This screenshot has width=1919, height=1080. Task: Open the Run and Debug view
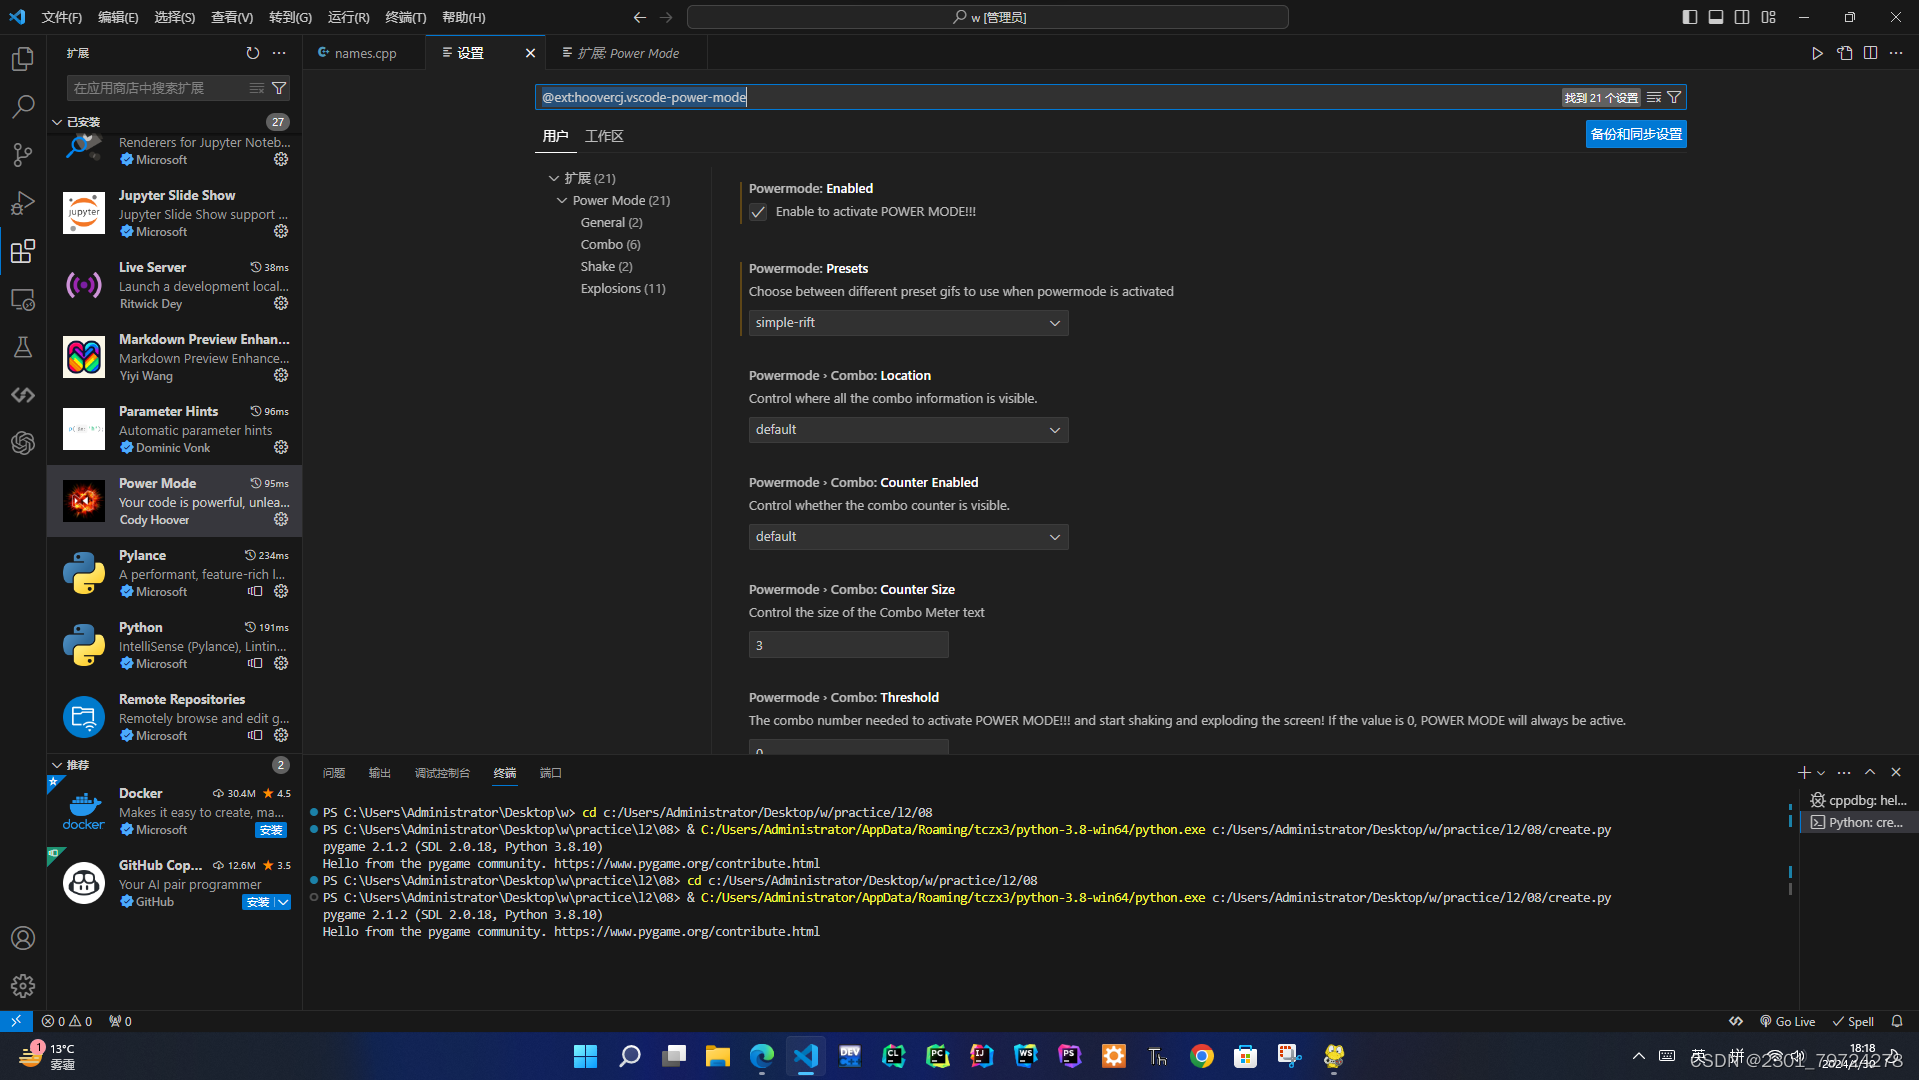coord(22,203)
